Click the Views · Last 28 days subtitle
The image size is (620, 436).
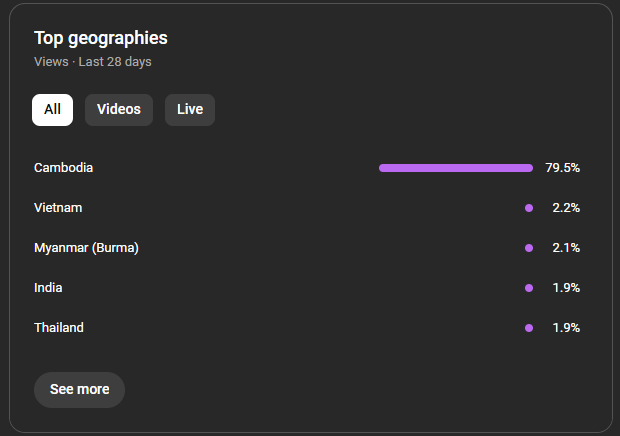[93, 62]
